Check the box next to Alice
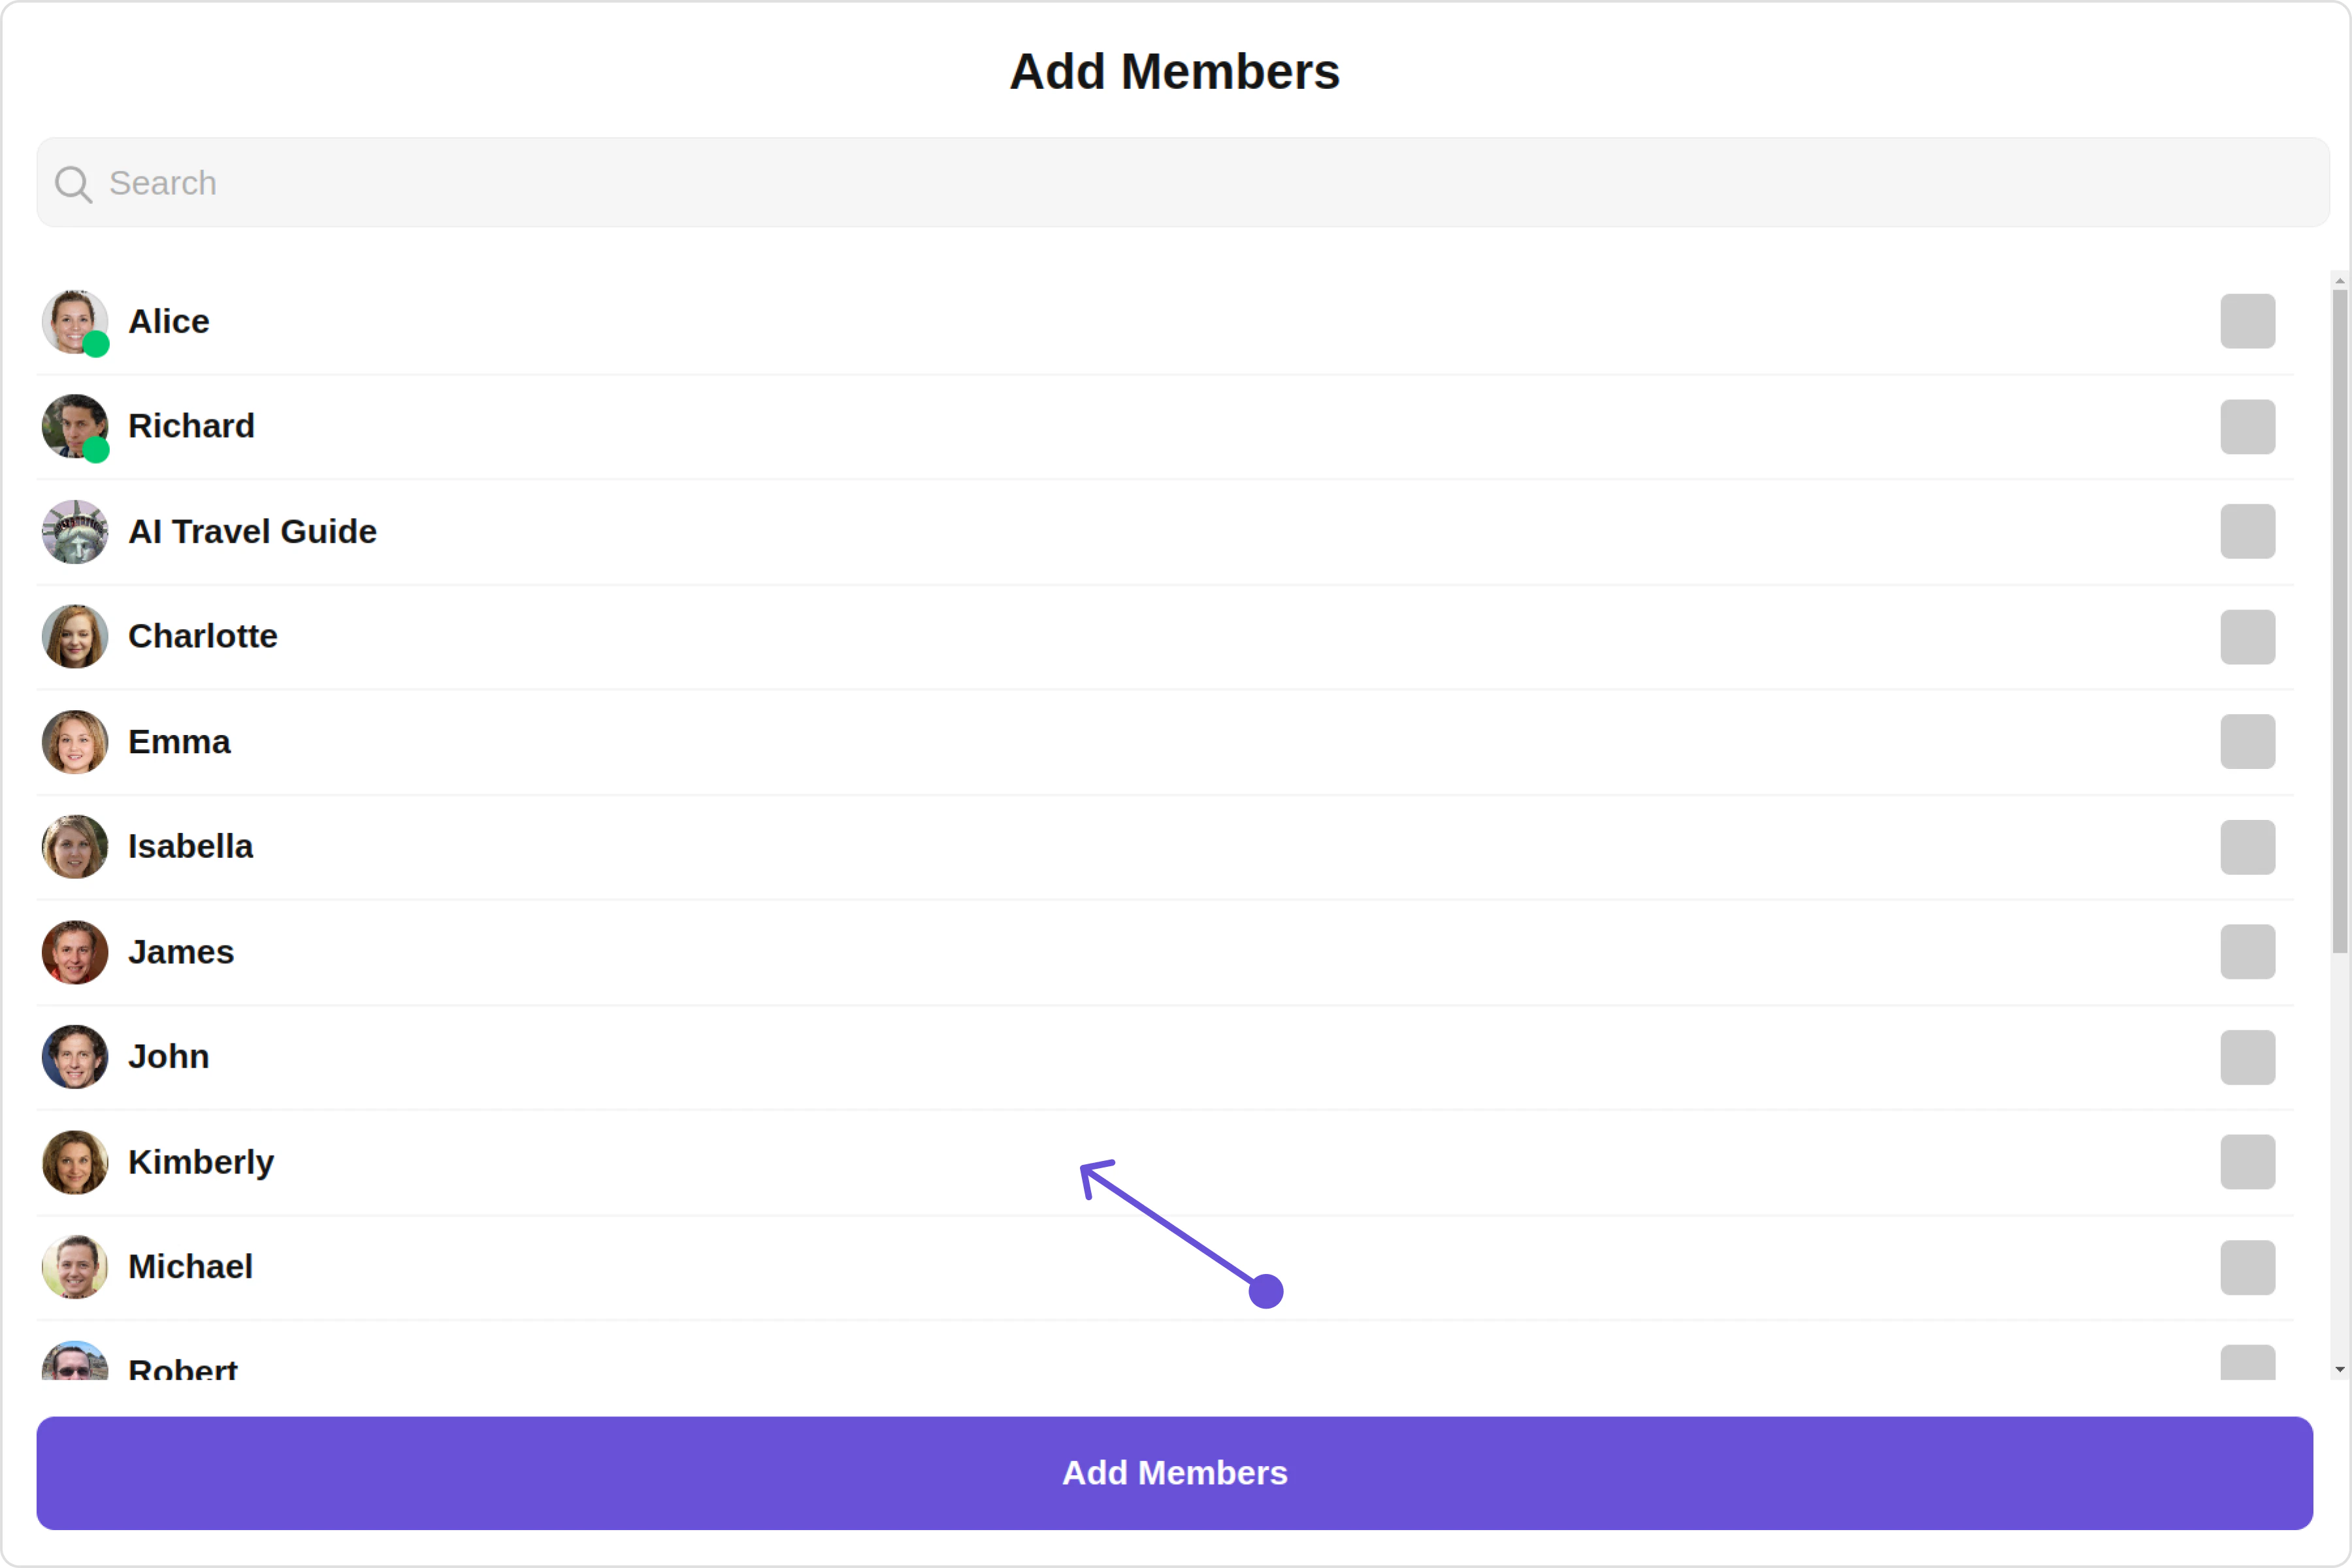The width and height of the screenshot is (2352, 1568). [x=2247, y=321]
